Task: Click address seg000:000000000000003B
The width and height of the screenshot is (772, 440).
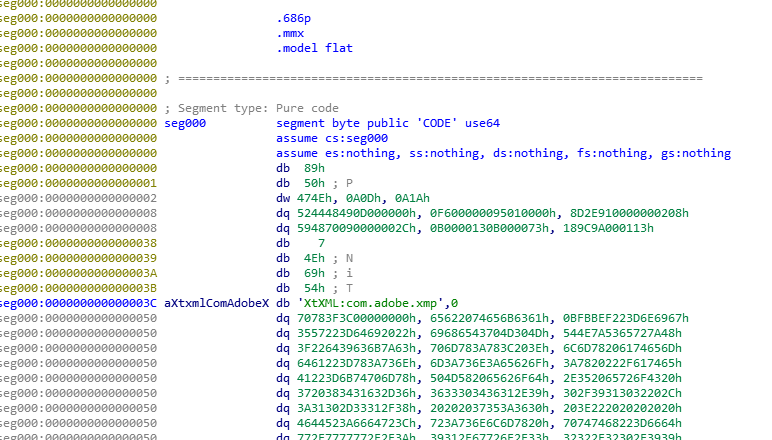Action: click(x=79, y=288)
